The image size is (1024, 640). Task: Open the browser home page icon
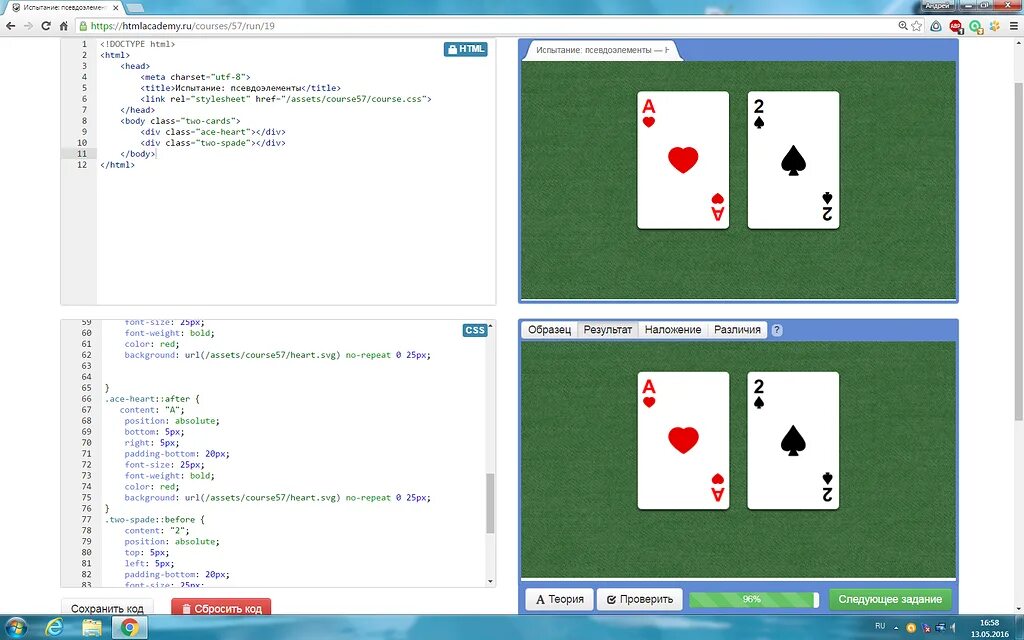click(x=63, y=26)
